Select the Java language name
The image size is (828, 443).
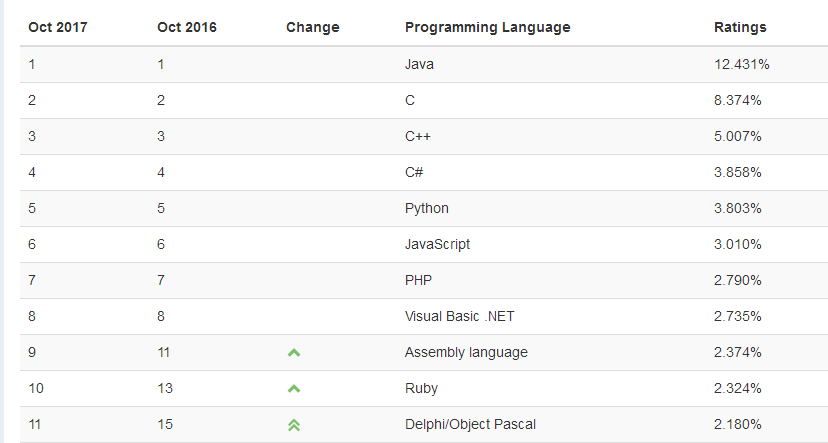419,64
